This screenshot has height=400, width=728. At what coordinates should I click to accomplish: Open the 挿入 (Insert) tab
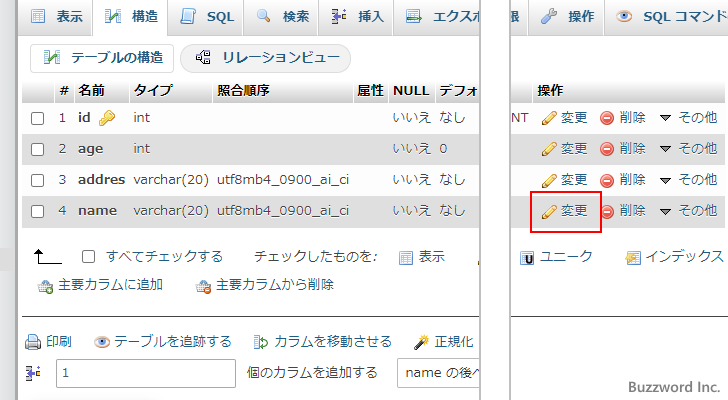pos(356,17)
